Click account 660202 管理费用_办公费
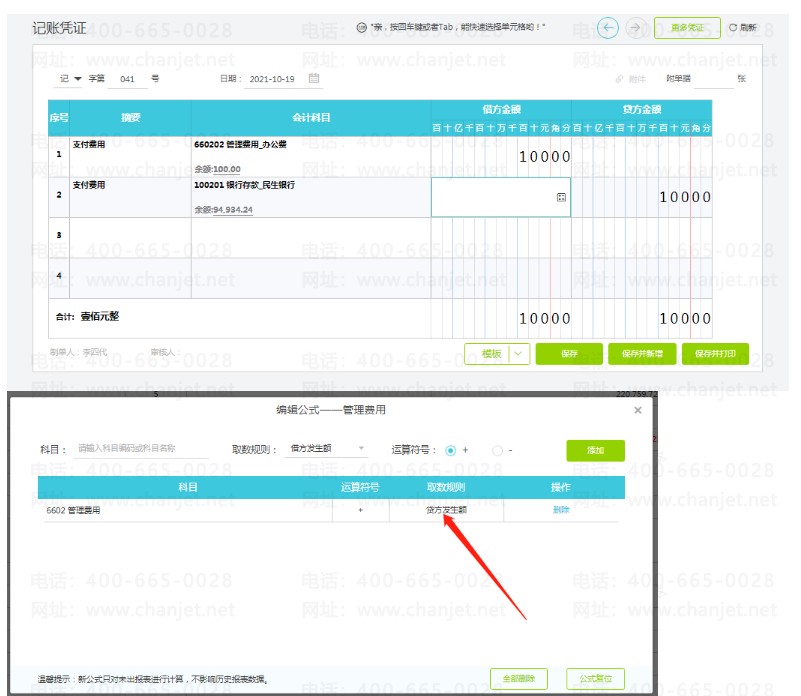The height and width of the screenshot is (696, 801). tap(240, 145)
